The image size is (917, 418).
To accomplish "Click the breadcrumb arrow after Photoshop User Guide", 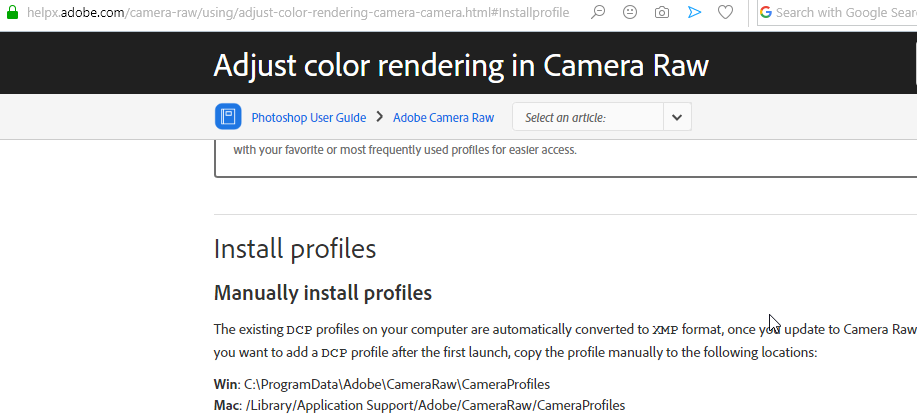I will [380, 117].
